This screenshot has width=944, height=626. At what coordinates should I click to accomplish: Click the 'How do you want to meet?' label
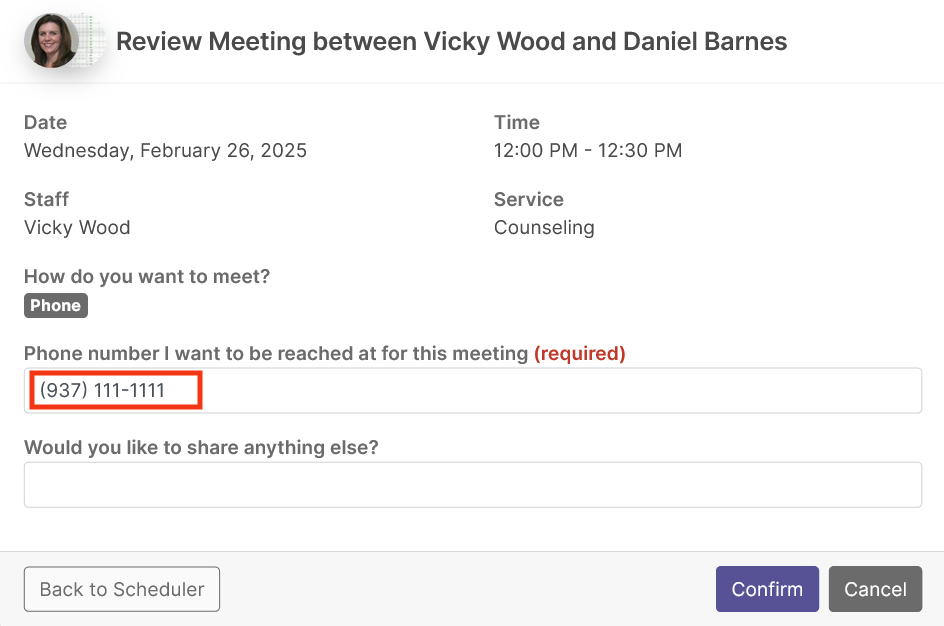[x=147, y=276]
